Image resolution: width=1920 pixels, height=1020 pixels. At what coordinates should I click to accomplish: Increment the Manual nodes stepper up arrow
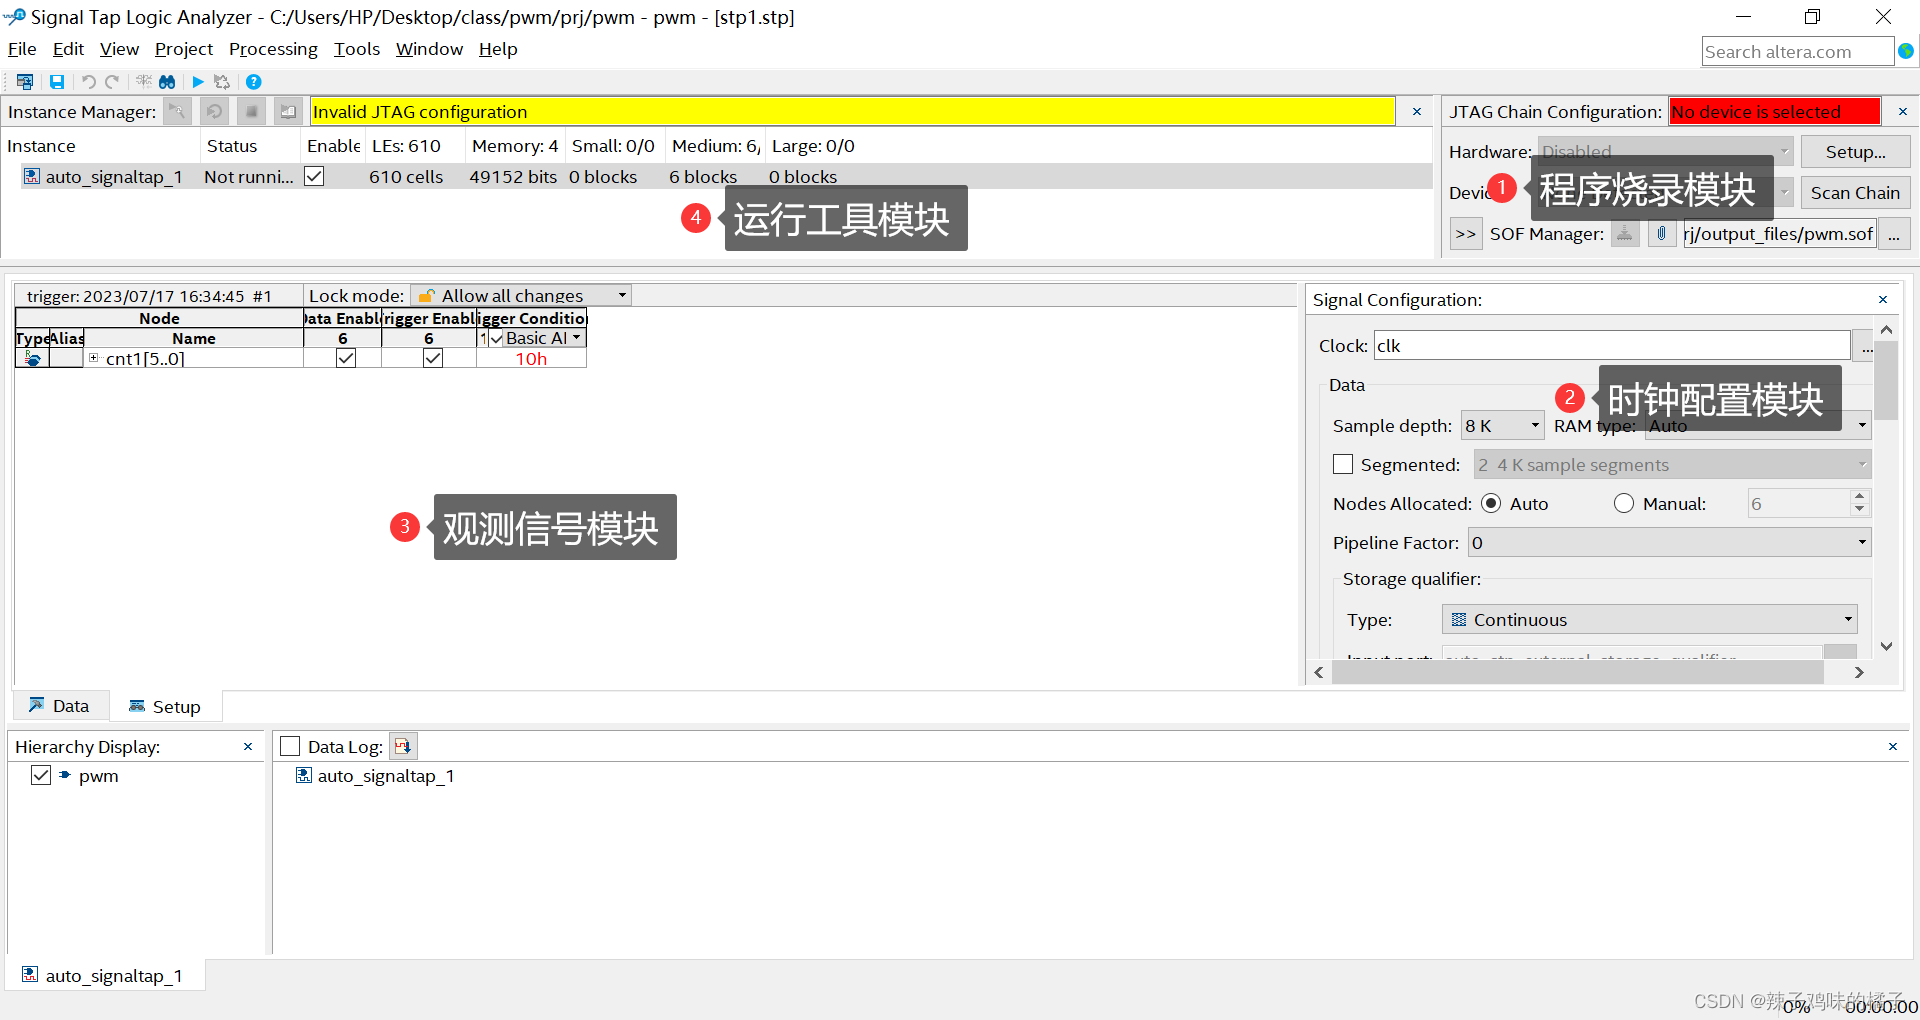(1859, 496)
